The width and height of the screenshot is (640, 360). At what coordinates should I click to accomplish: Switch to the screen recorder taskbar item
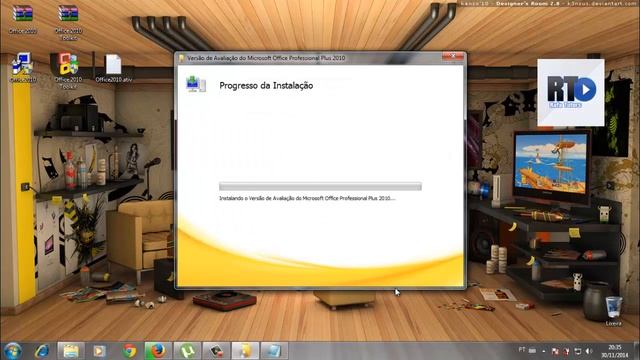click(216, 351)
